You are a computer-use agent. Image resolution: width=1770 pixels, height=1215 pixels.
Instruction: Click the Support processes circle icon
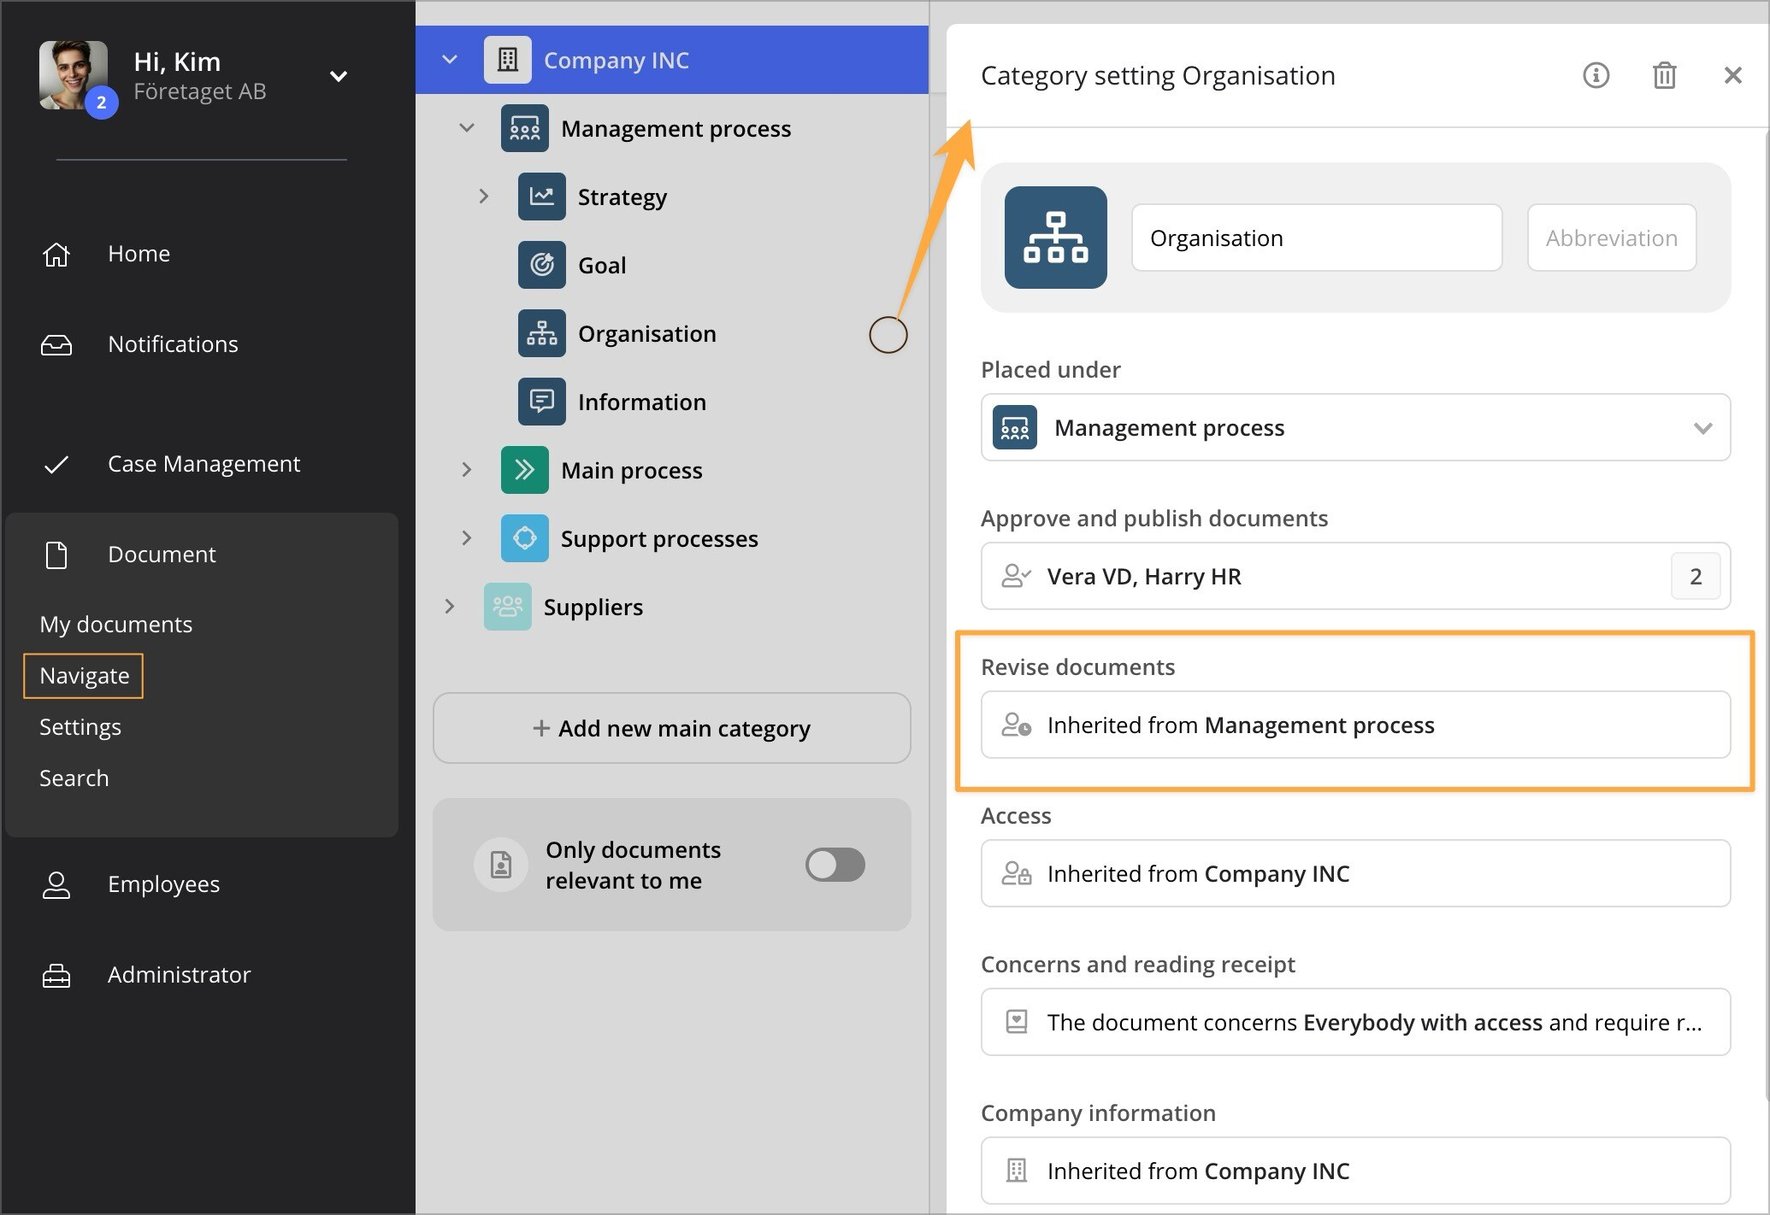[x=524, y=538]
